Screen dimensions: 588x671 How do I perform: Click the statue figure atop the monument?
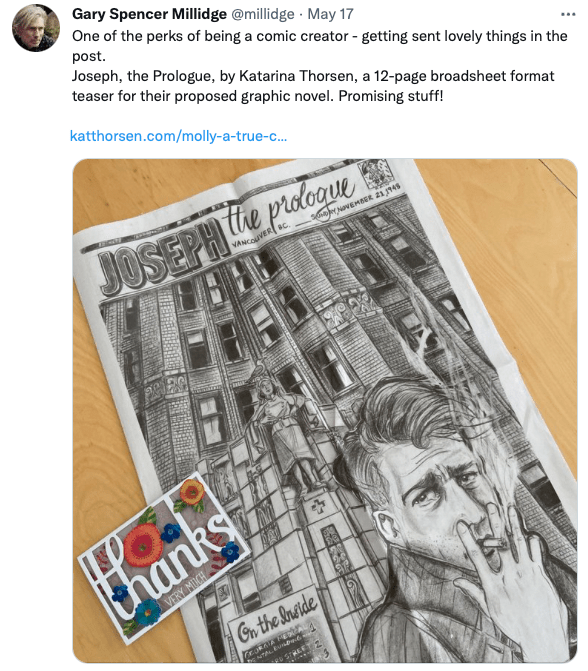284,427
